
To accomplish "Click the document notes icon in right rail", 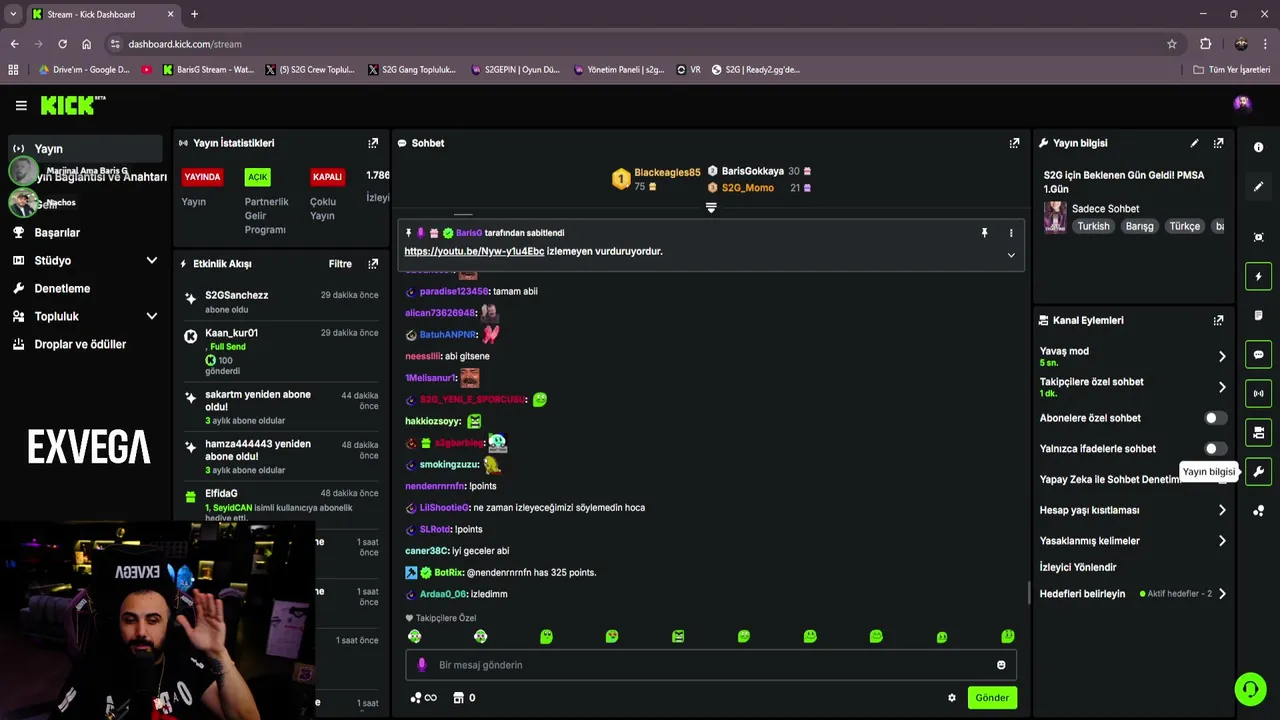I will coord(1258,315).
